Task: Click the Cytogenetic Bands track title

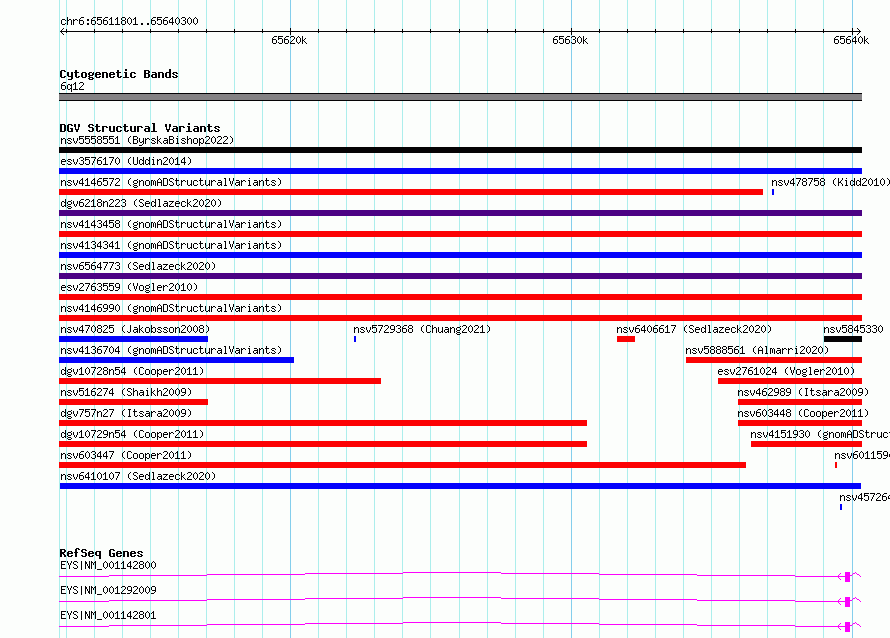Action: pos(119,74)
